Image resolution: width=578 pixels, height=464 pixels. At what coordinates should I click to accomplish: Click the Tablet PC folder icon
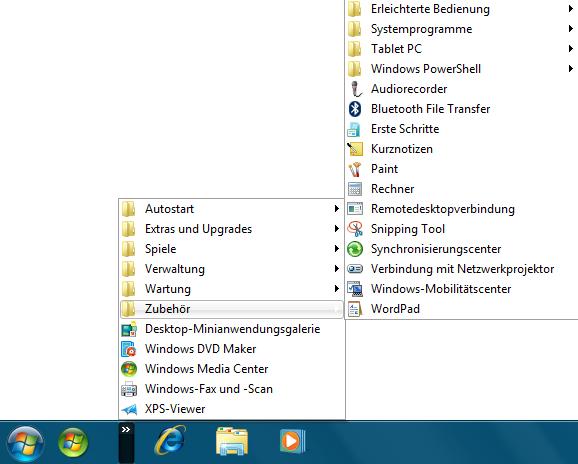click(x=355, y=49)
